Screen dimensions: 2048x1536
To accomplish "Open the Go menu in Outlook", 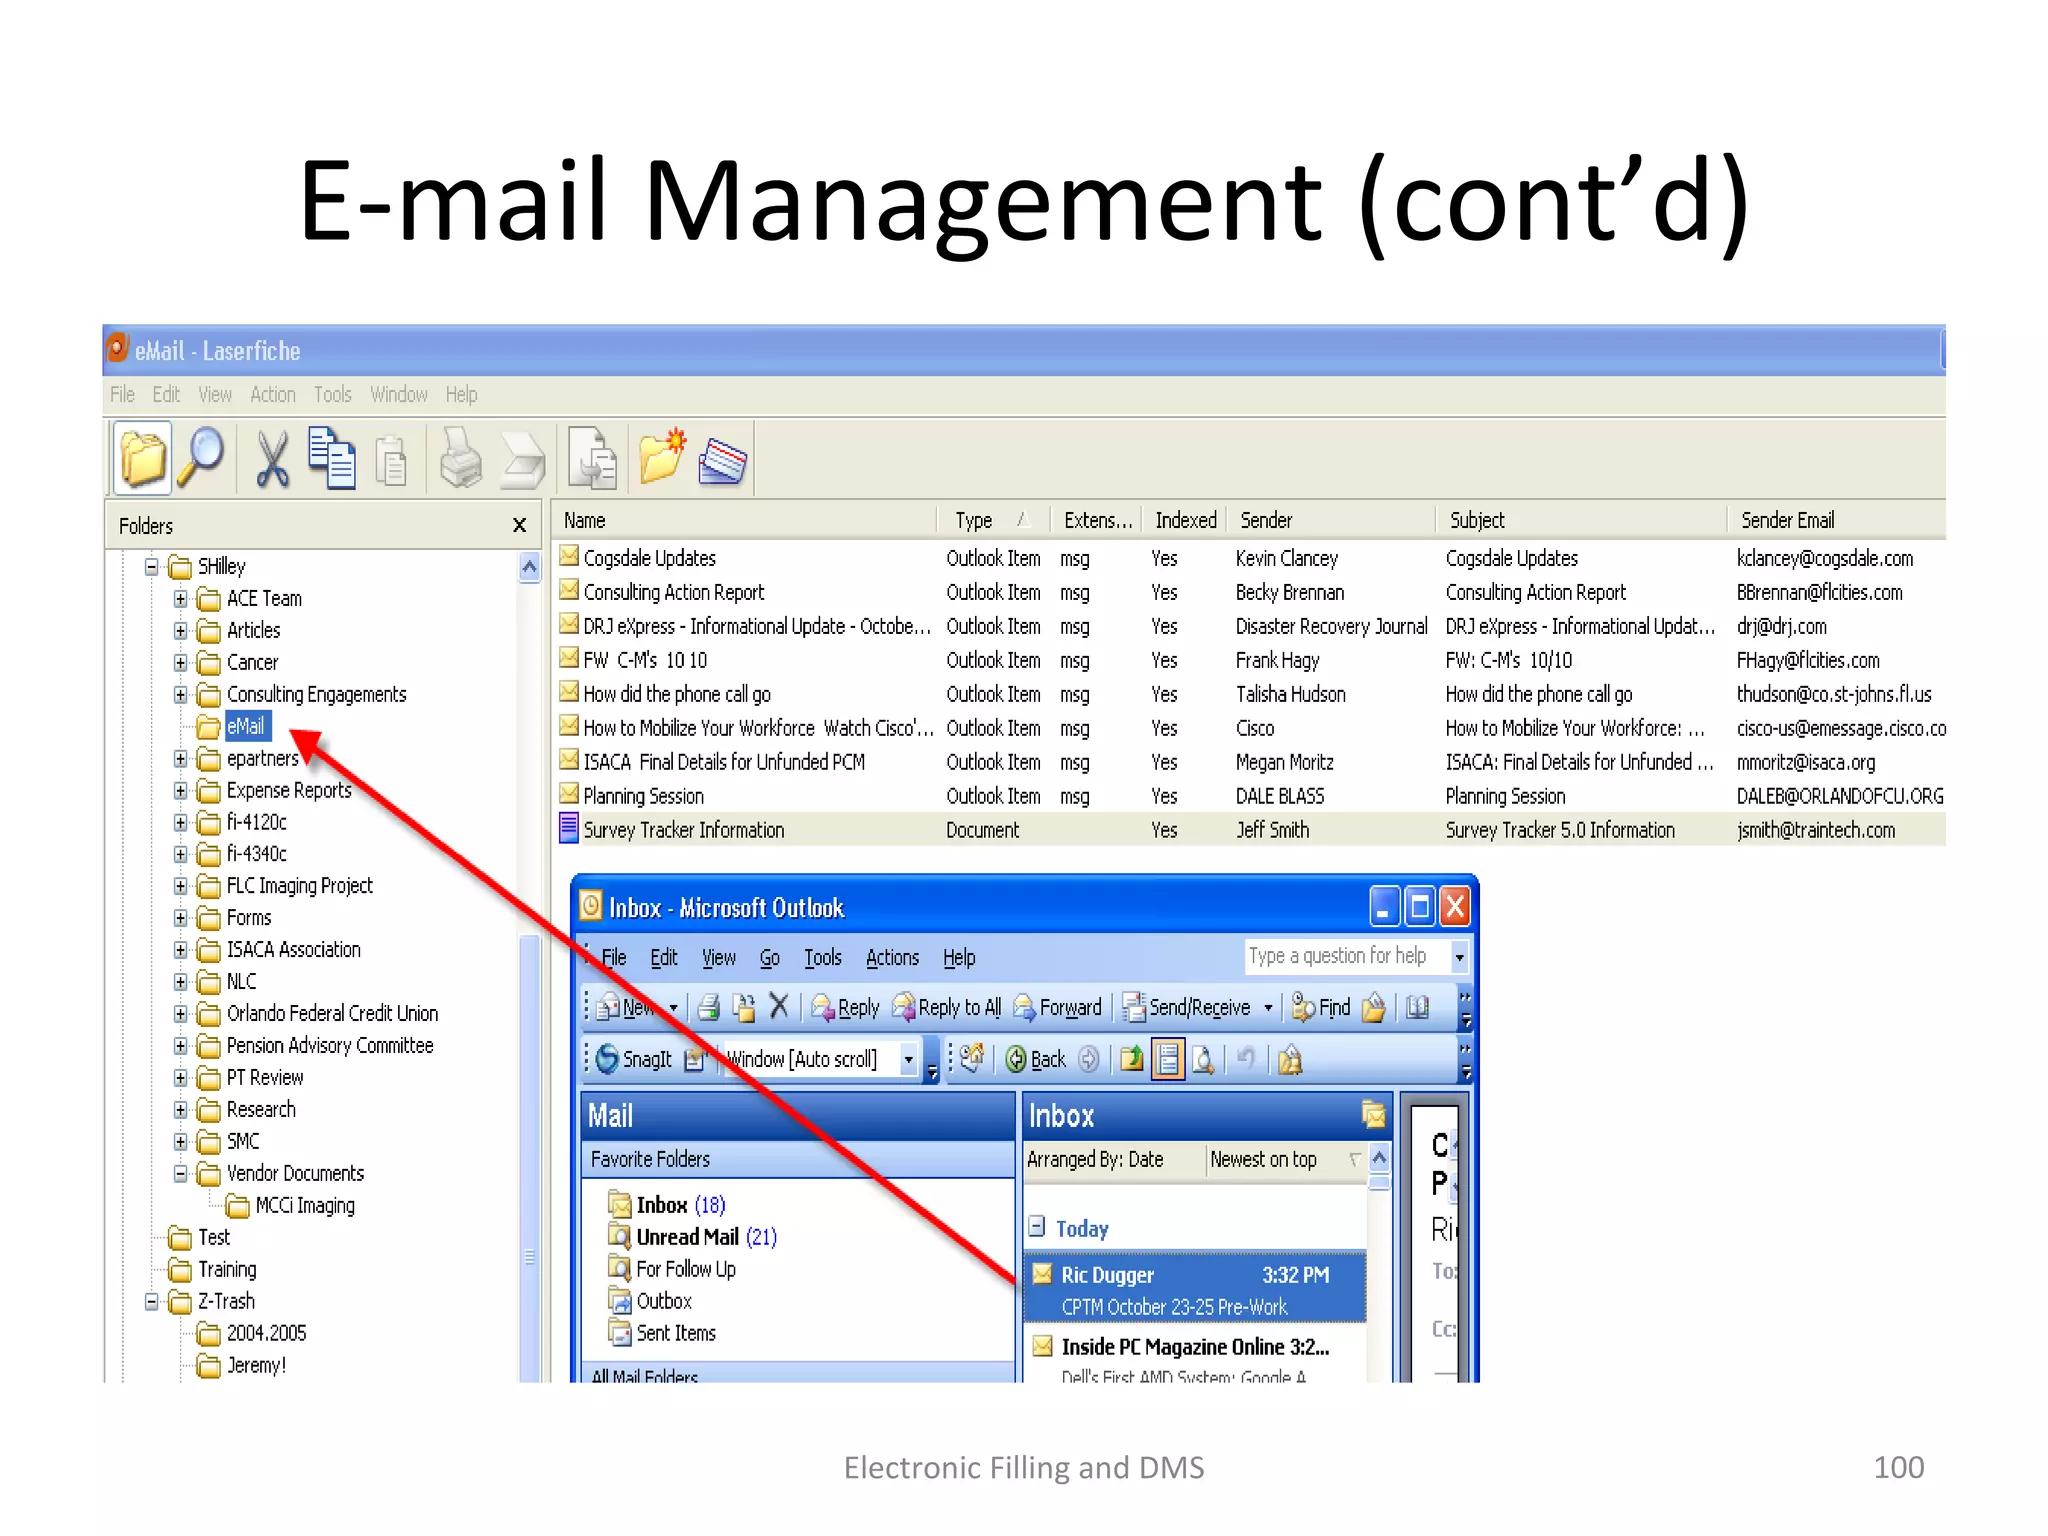I will [769, 958].
